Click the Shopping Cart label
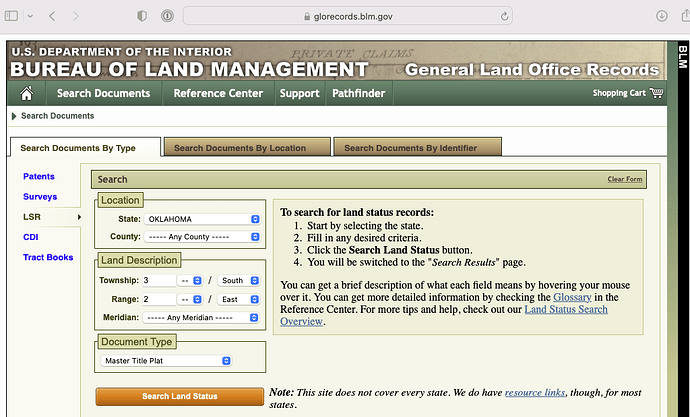This screenshot has height=417, width=690. point(619,93)
